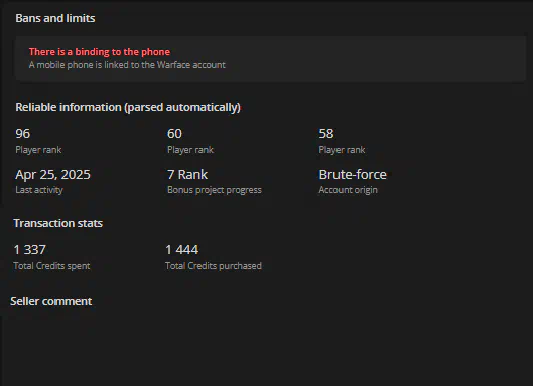Viewport: 533px width, 386px height.
Task: Click the Bans and limits heading
Action: [55, 18]
